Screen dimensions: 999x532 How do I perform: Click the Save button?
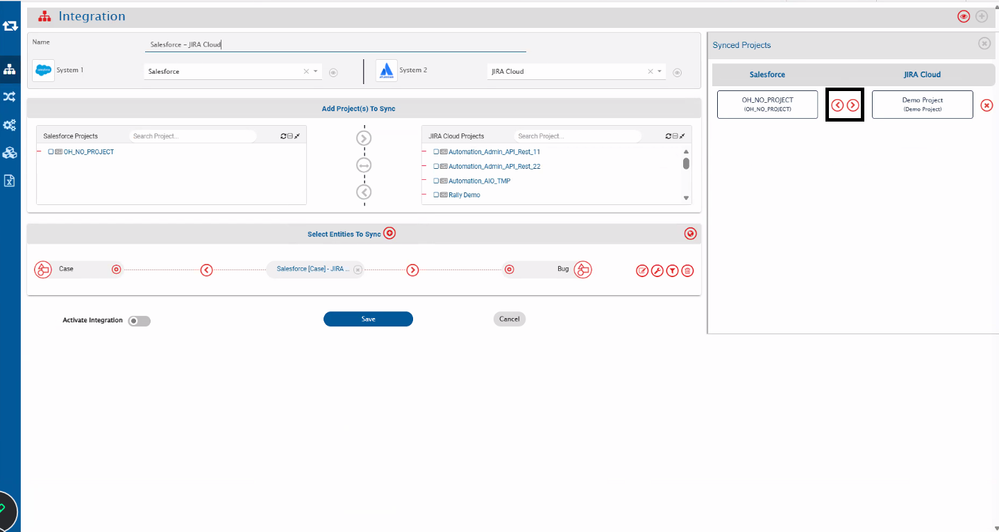click(368, 319)
